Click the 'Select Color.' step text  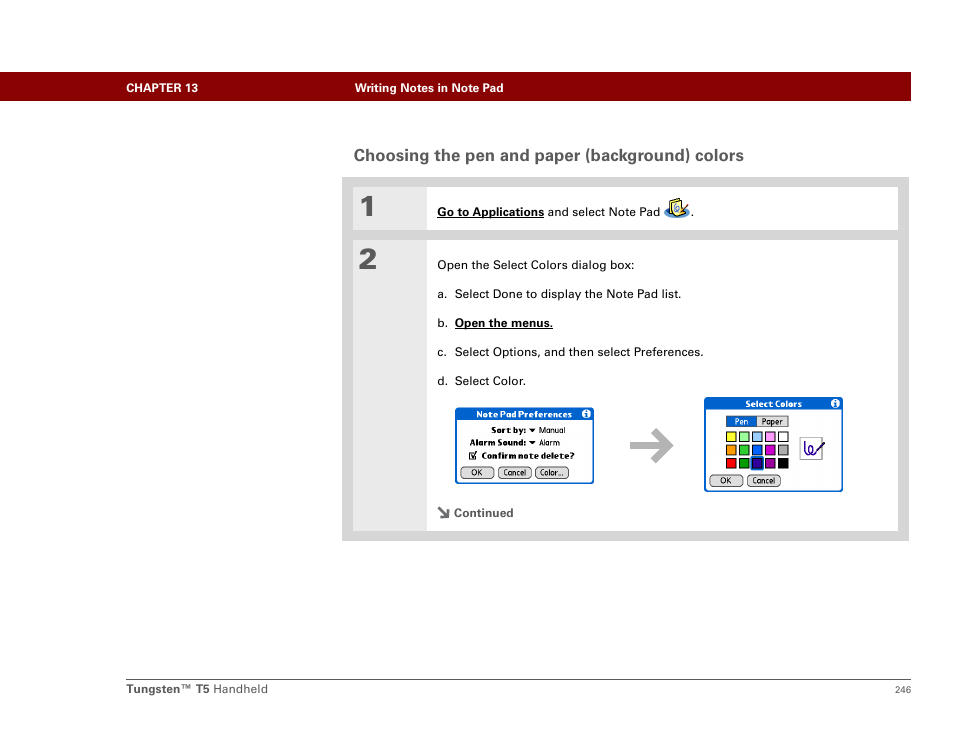tap(490, 381)
